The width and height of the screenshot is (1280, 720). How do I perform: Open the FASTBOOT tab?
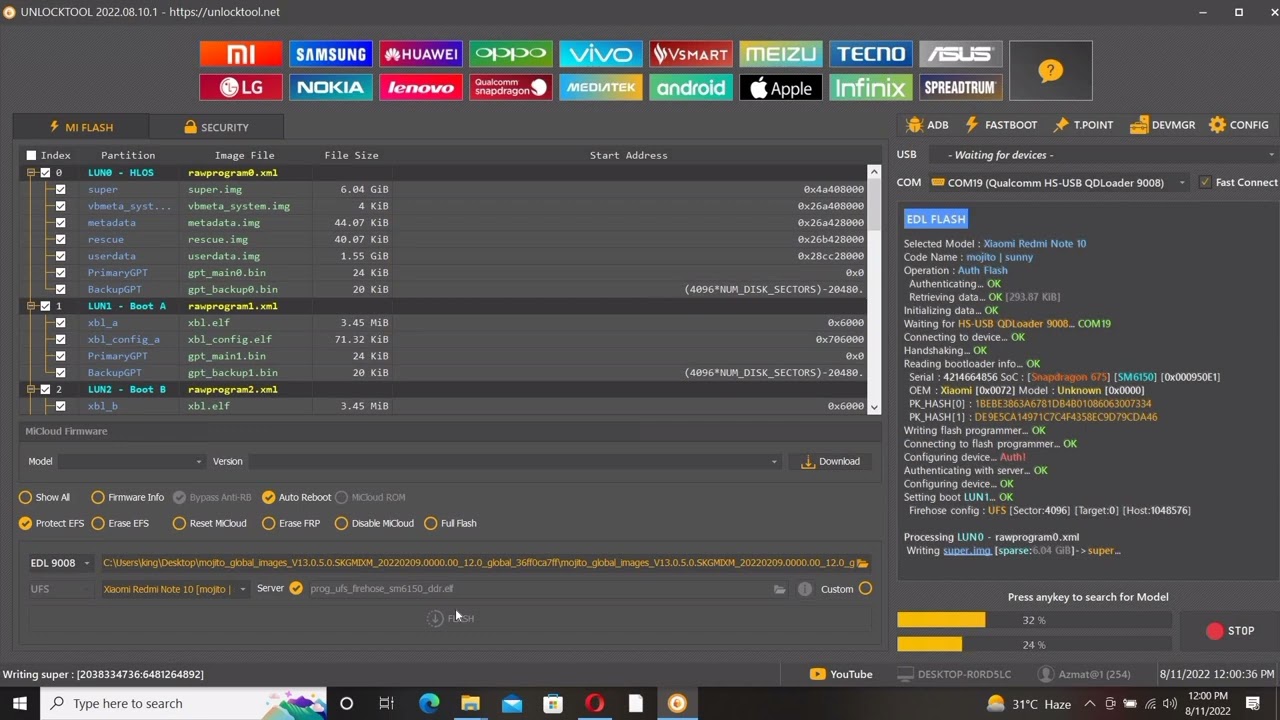1000,125
